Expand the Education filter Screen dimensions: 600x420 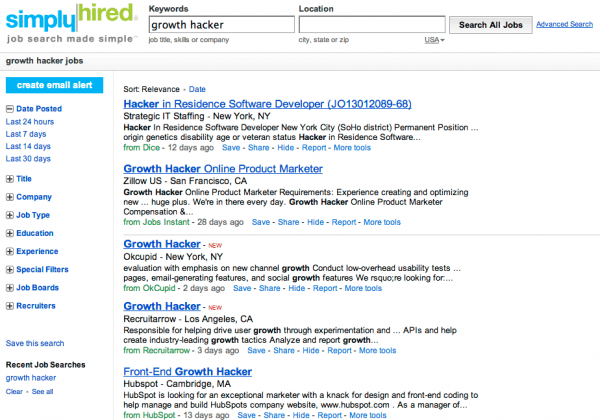point(10,233)
